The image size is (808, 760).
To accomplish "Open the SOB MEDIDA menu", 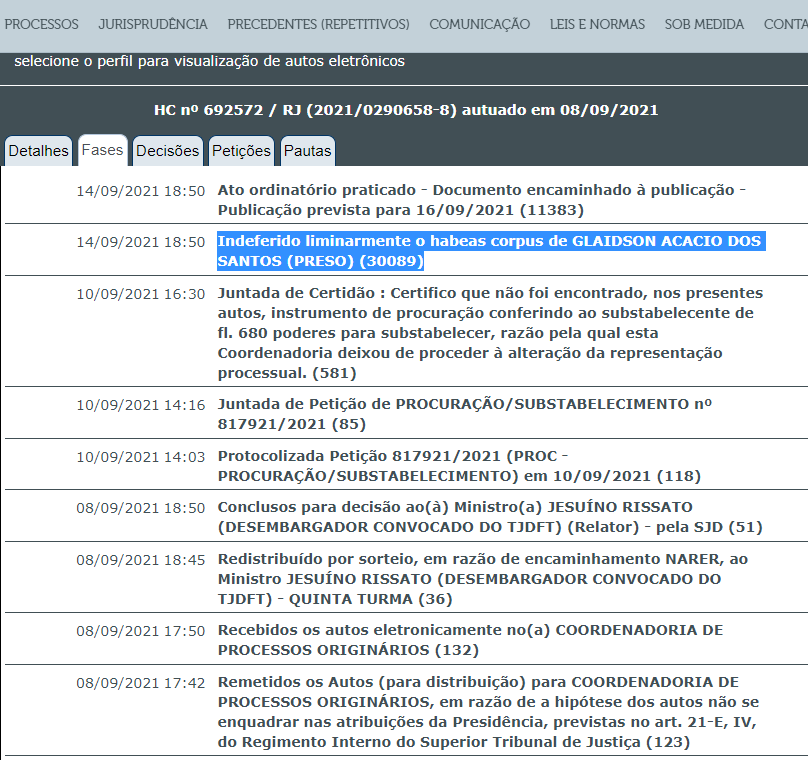I will (x=704, y=24).
